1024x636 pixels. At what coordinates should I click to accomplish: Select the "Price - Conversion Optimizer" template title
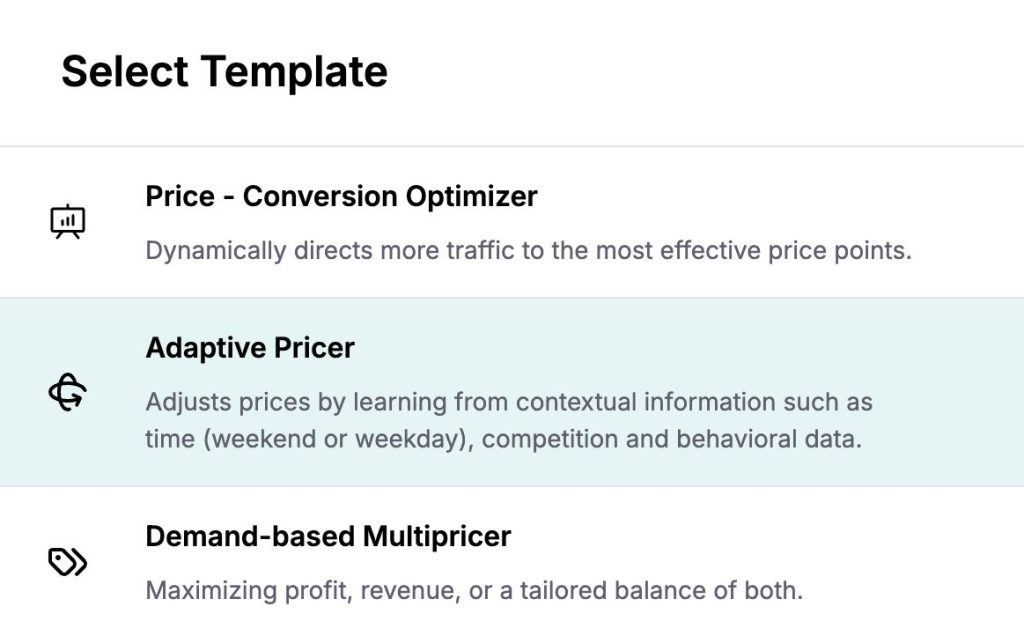[341, 196]
